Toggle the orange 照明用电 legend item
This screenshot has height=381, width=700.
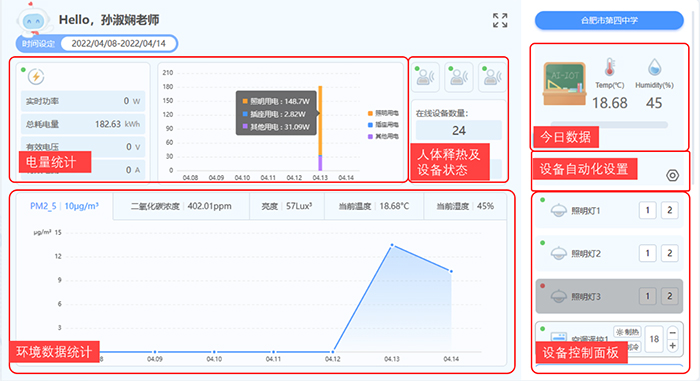[x=383, y=113]
